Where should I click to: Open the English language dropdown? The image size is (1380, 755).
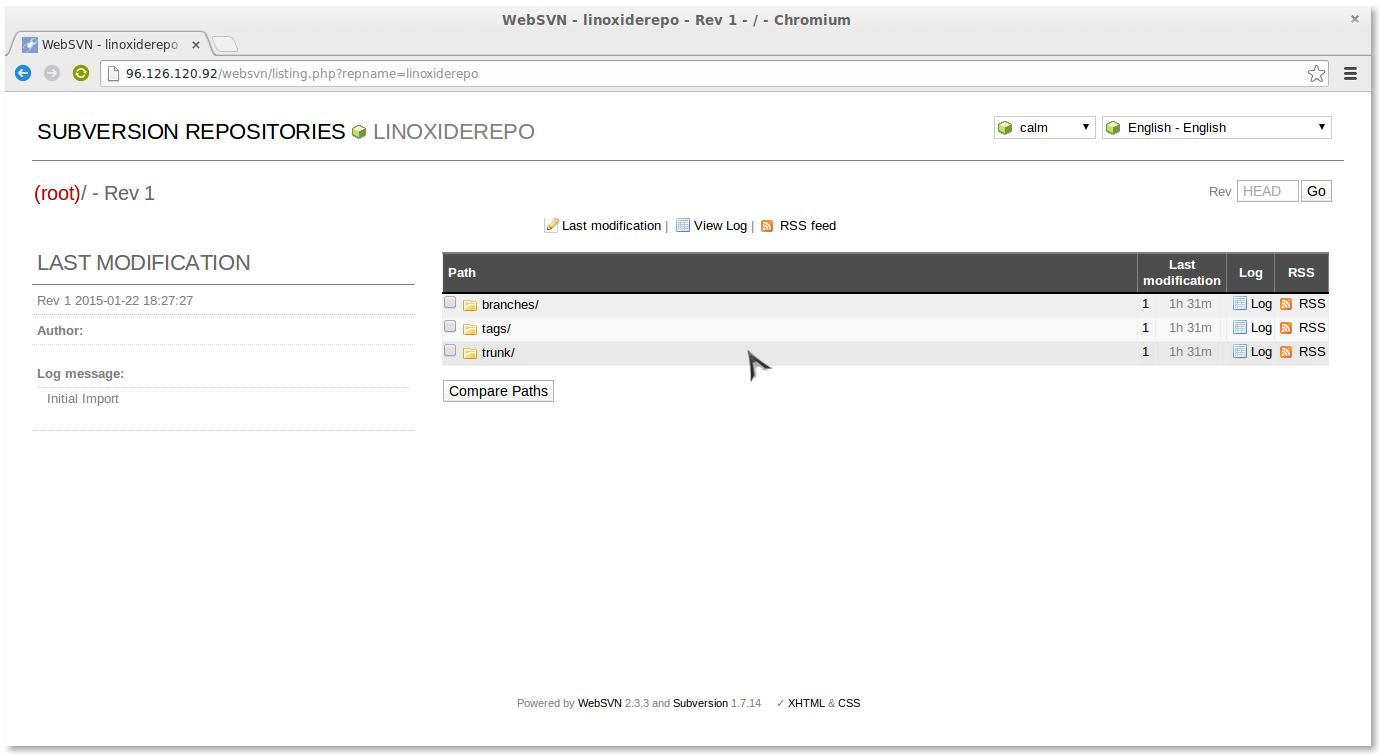point(1216,127)
